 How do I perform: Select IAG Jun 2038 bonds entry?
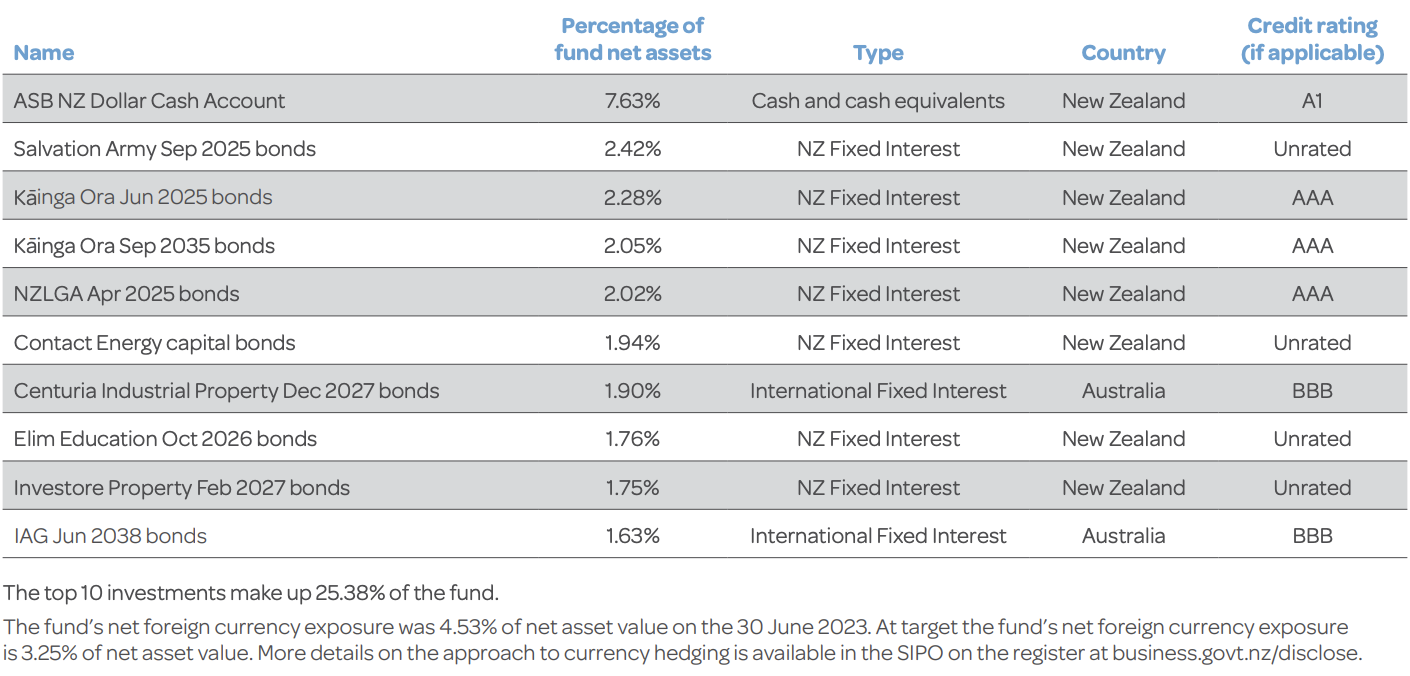[x=110, y=536]
